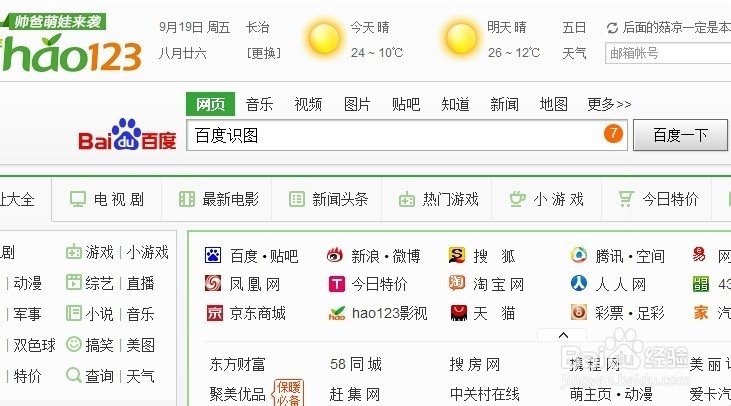Click the orange 7 badge in search box
The image size is (731, 406).
pos(614,134)
